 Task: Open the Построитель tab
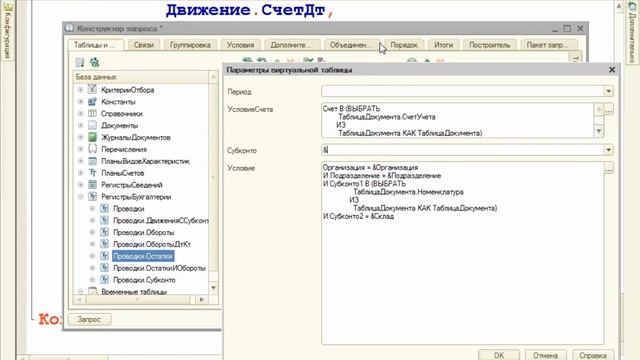tap(489, 45)
